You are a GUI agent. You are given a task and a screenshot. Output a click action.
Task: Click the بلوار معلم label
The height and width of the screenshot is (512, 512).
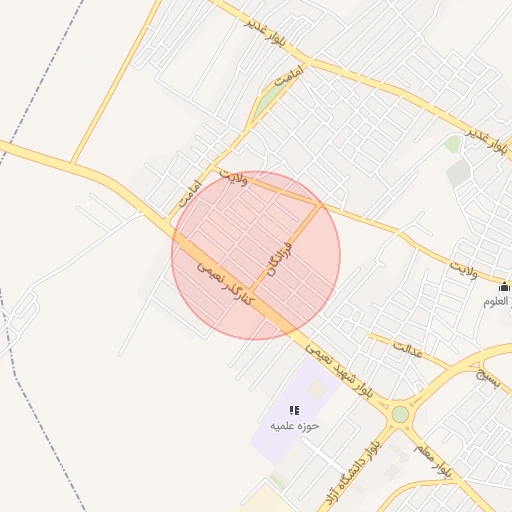(x=433, y=461)
